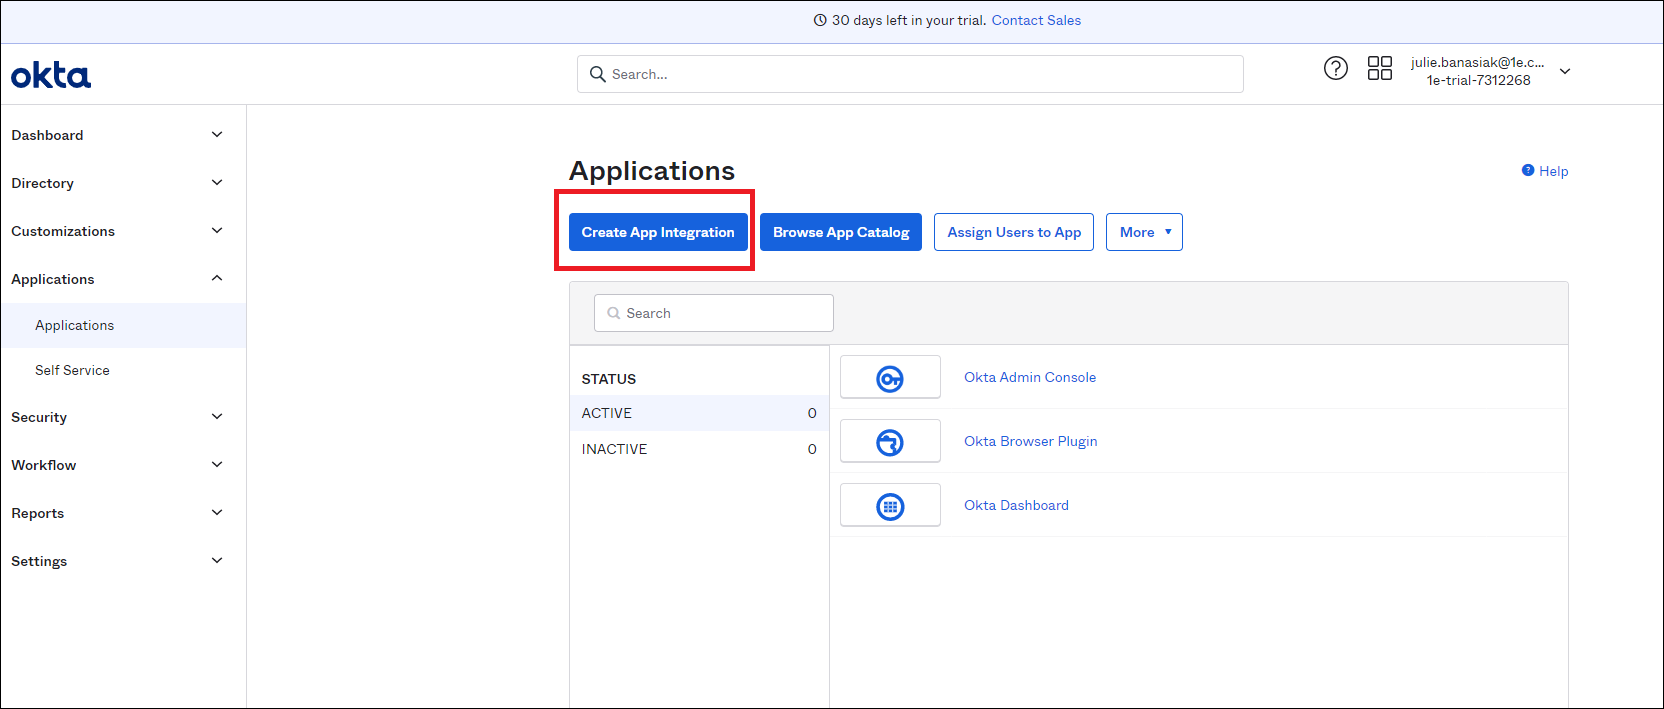Click the Okta Browser Plugin icon
Screen dimensions: 1664x709
pyautogui.click(x=890, y=442)
